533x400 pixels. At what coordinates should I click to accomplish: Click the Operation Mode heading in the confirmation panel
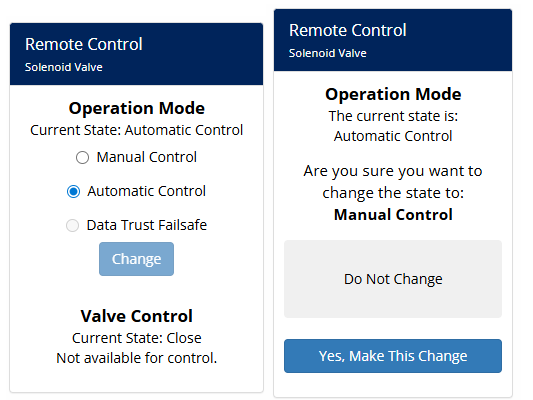tap(393, 94)
